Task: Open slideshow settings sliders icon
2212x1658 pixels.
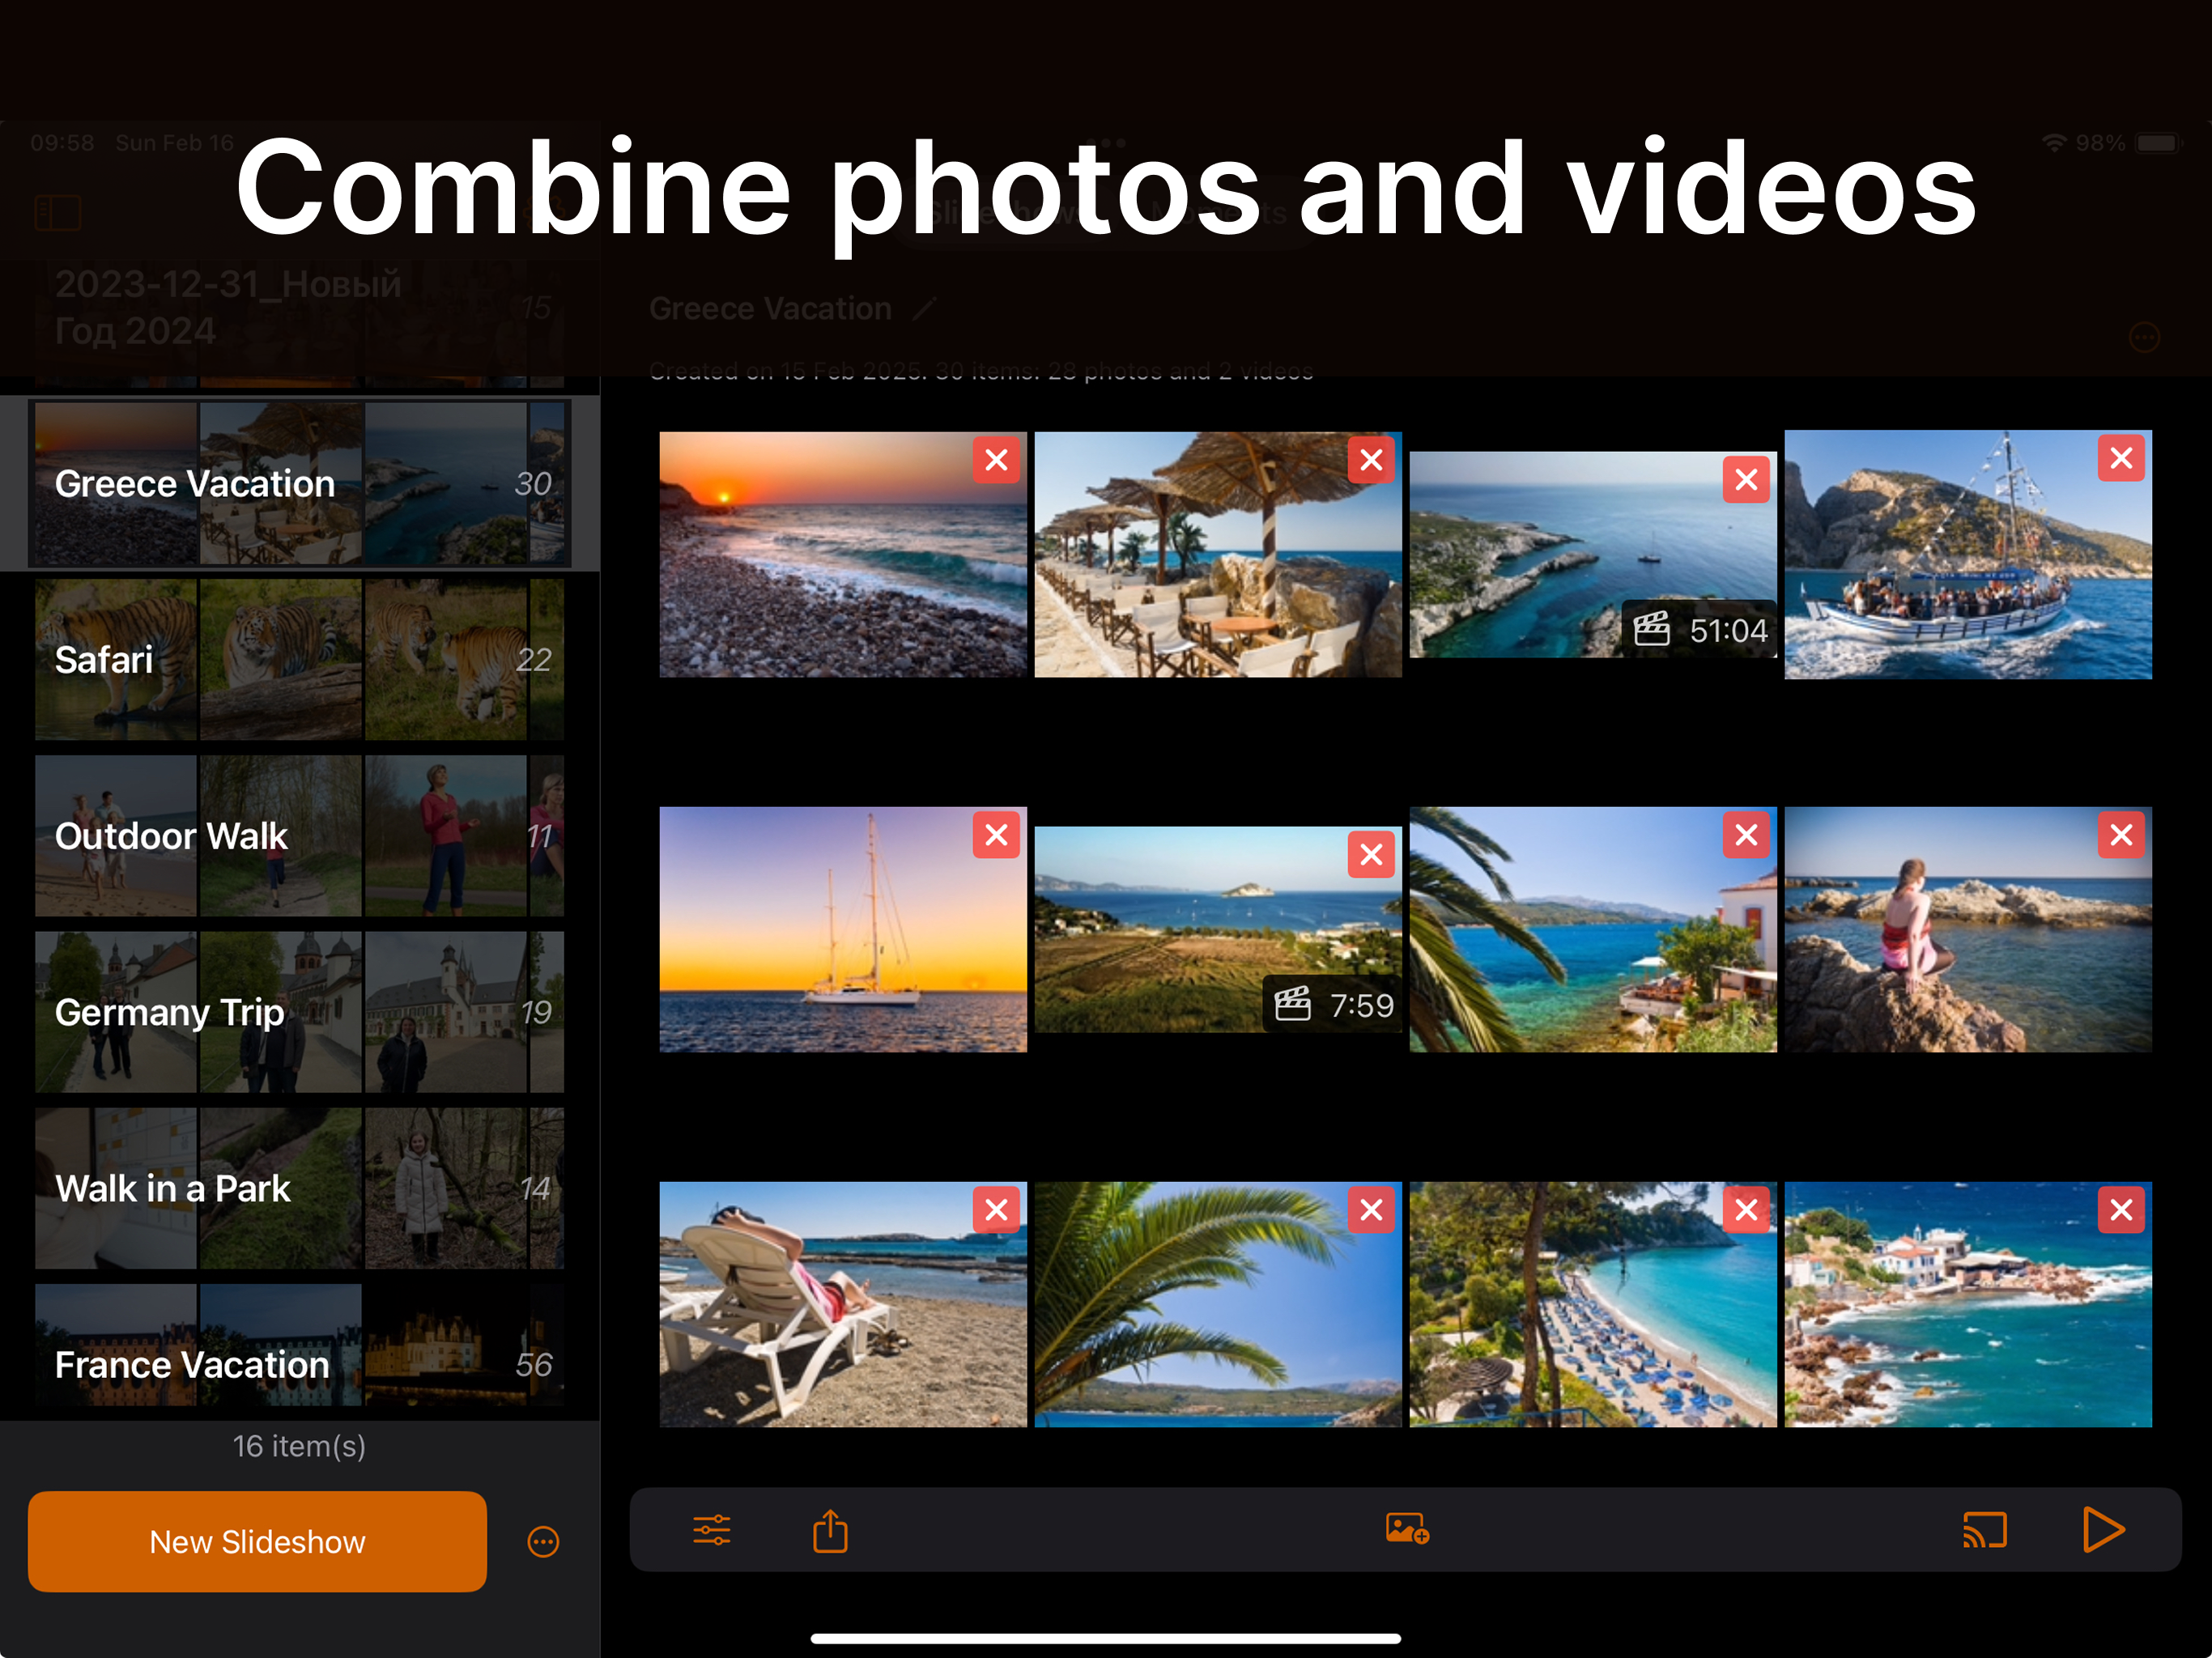Action: [711, 1530]
